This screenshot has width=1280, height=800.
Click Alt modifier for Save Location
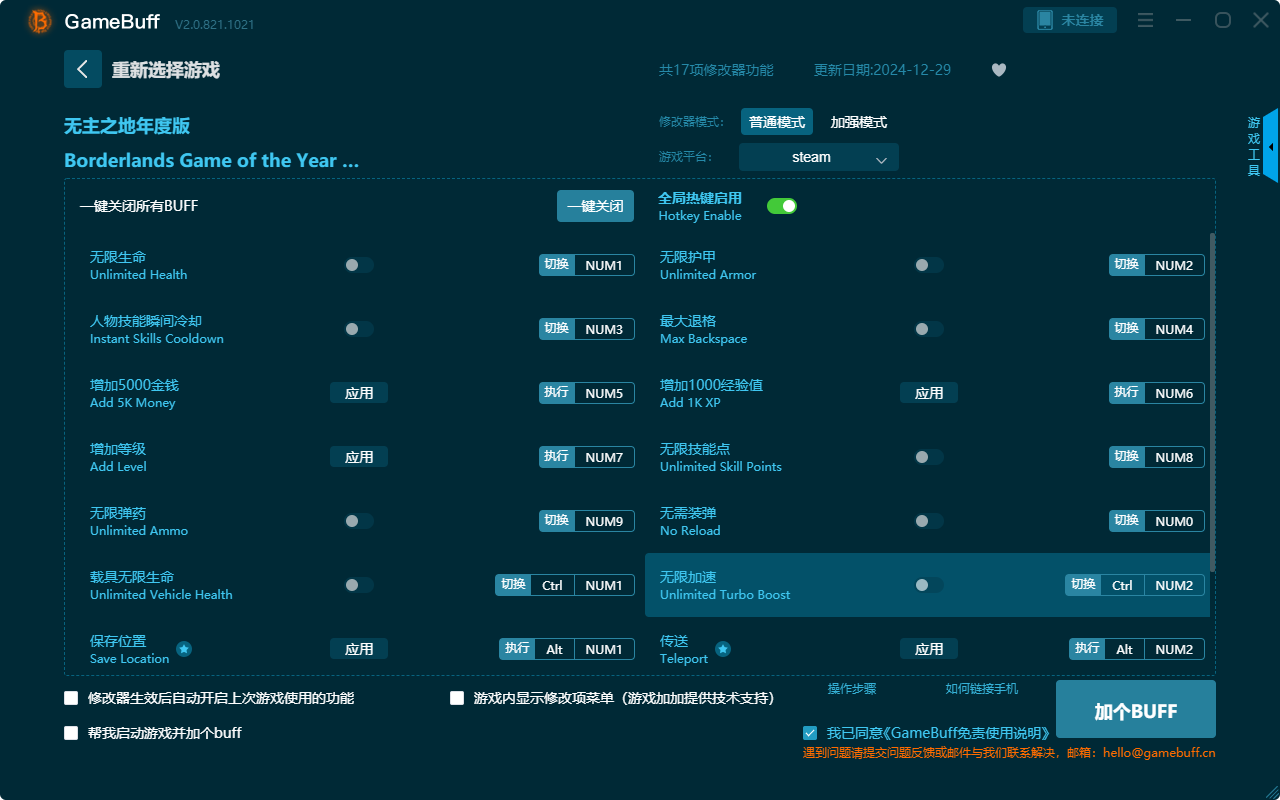554,649
